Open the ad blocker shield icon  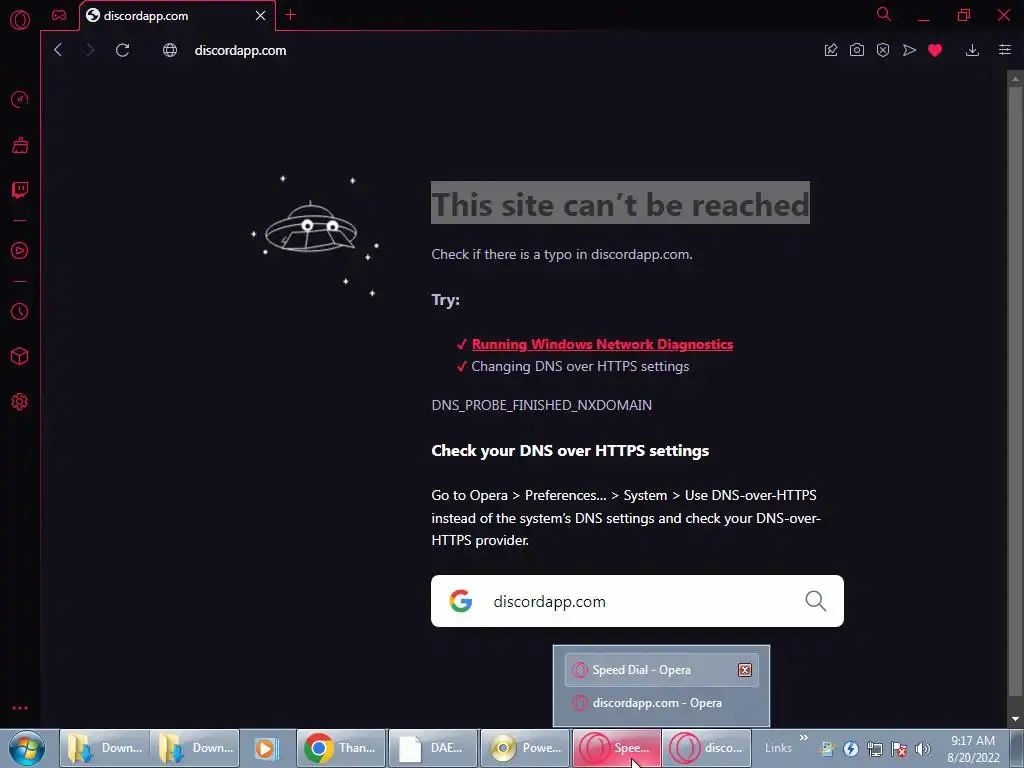click(883, 50)
